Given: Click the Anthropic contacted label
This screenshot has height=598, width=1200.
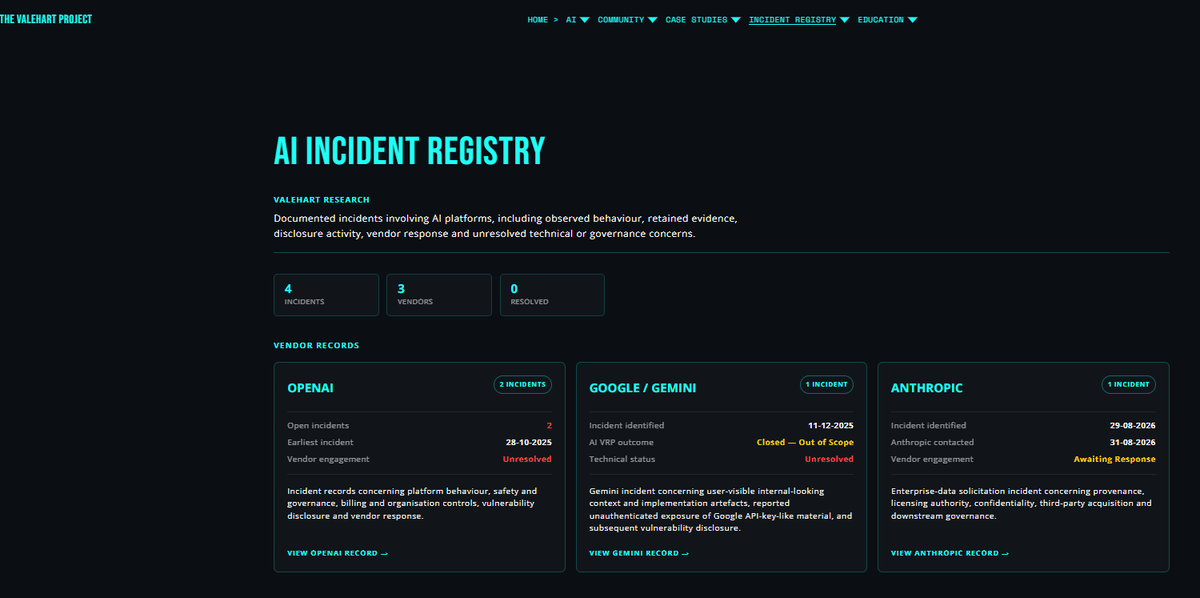Looking at the screenshot, I should click(932, 442).
